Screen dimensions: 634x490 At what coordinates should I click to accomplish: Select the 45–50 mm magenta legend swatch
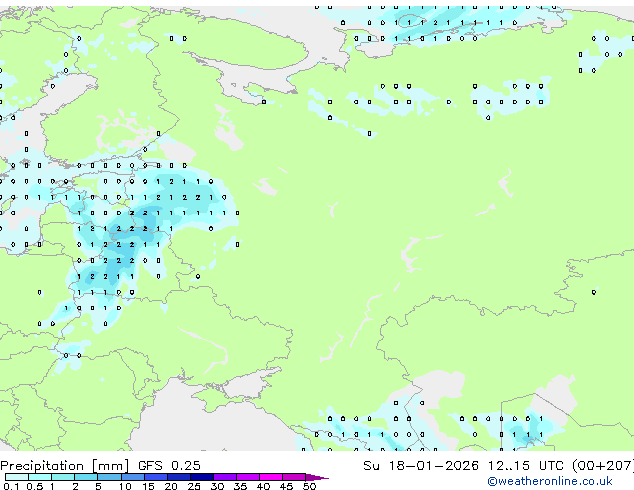[x=294, y=477]
